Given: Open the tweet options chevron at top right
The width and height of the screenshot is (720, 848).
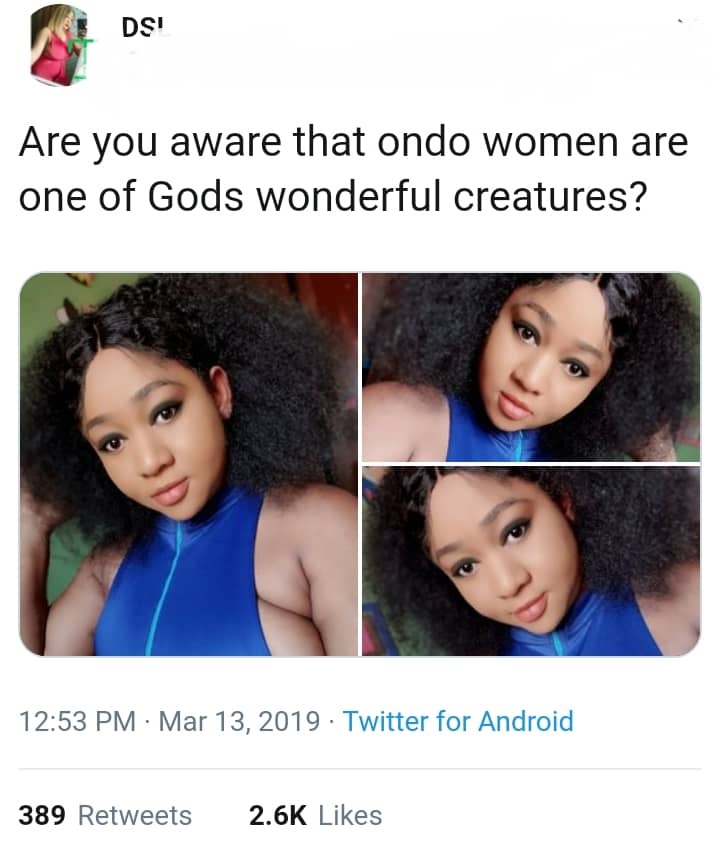Looking at the screenshot, I should tap(686, 20).
